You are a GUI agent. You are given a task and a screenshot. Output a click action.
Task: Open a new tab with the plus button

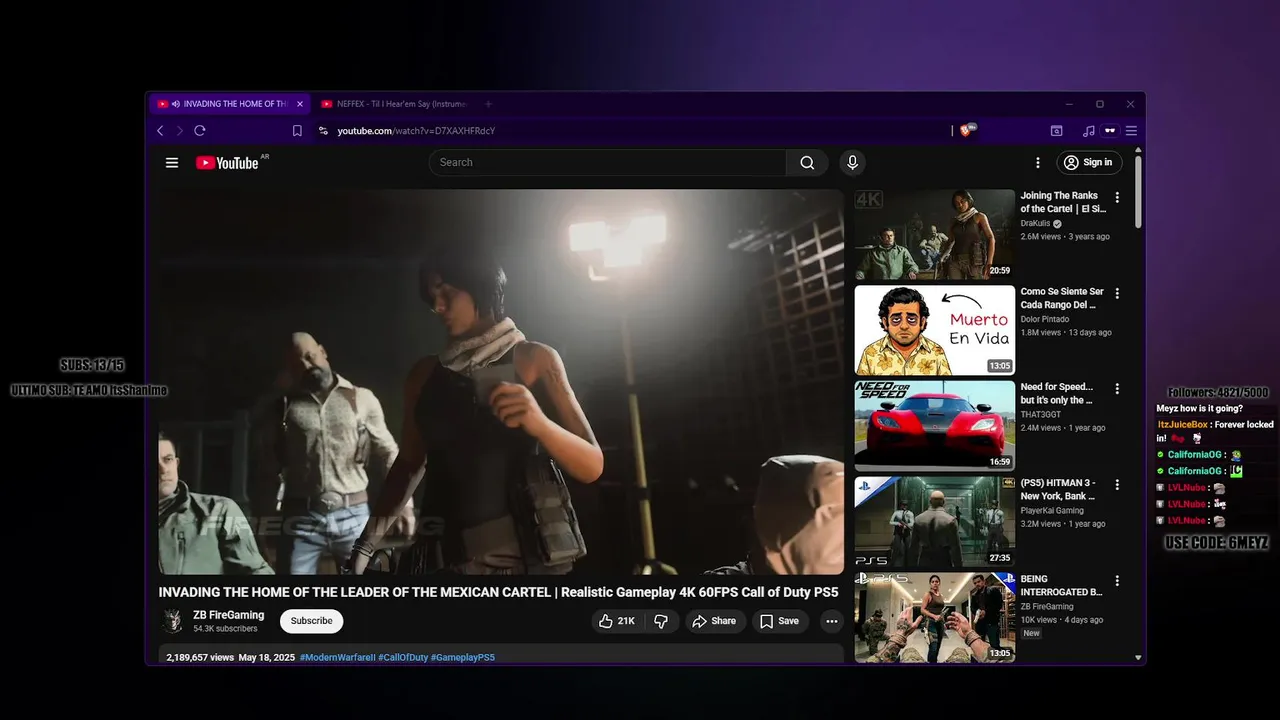[x=488, y=104]
